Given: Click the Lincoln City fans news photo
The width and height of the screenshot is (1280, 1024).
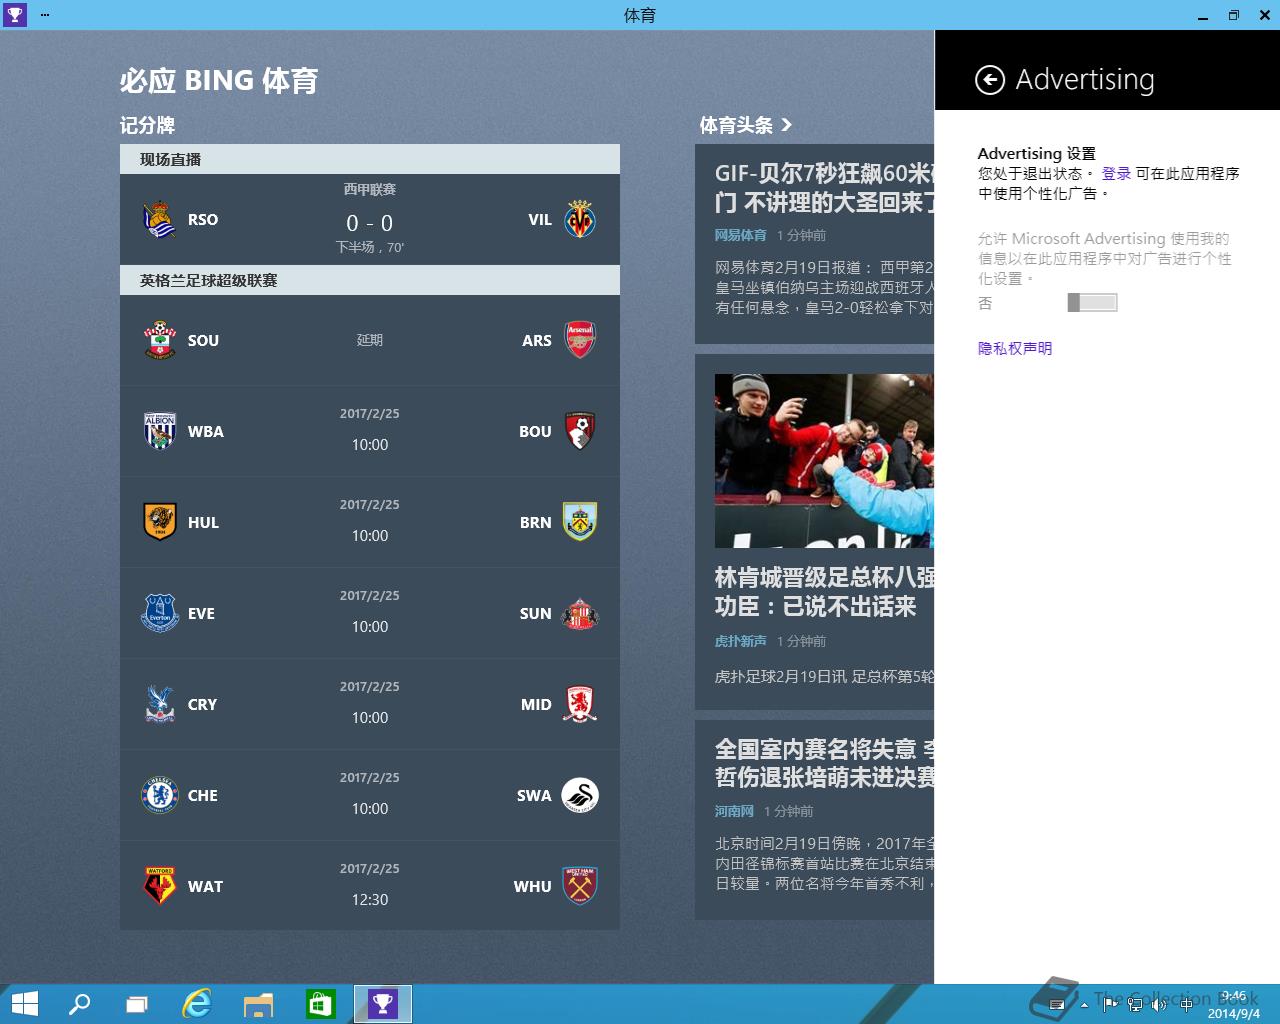Looking at the screenshot, I should coord(824,461).
